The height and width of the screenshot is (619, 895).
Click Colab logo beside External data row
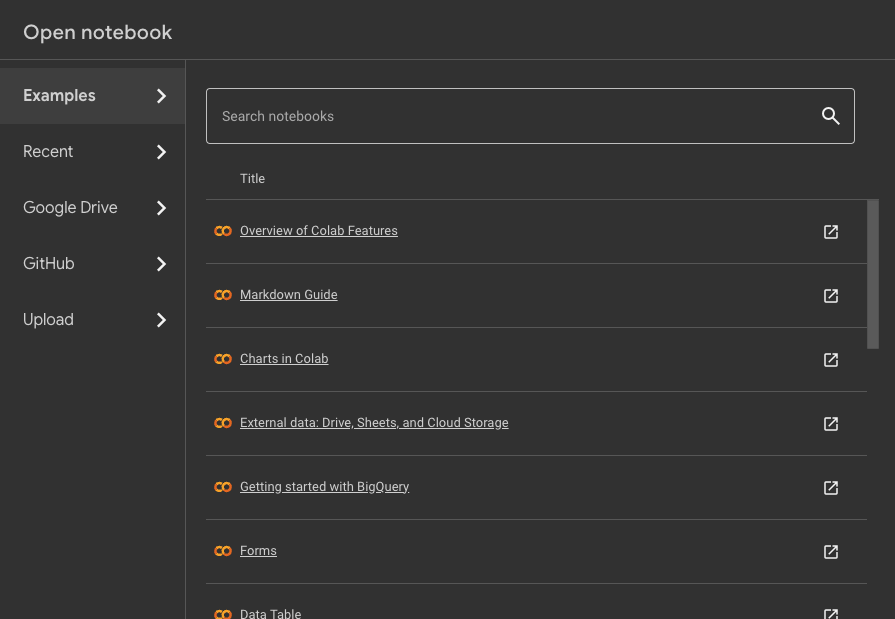point(223,423)
